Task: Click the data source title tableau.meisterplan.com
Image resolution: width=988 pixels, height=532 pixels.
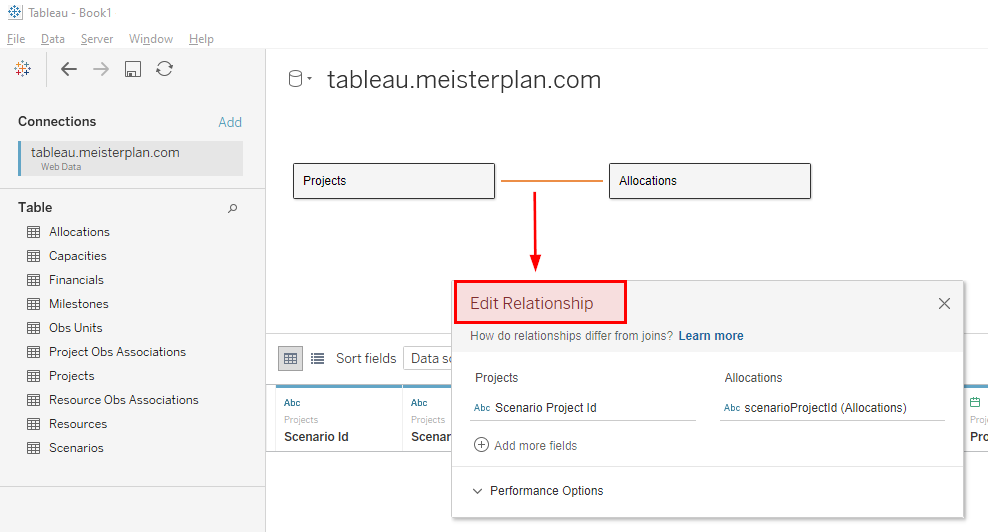Action: 464,80
